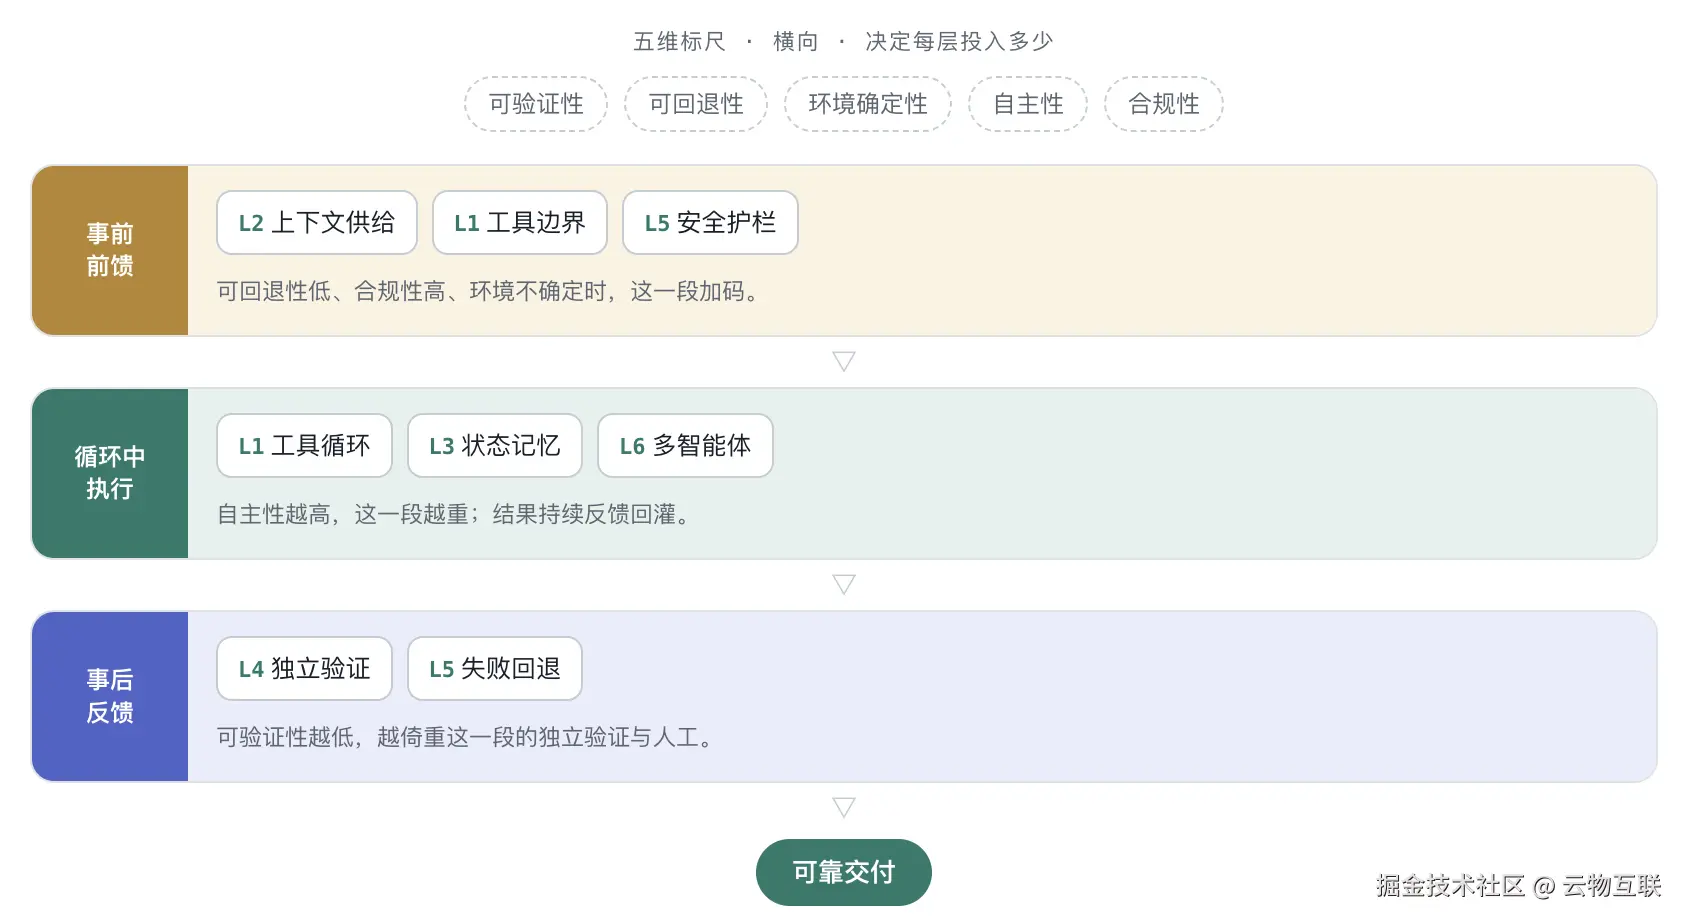Click the 合规性 pill tag
The height and width of the screenshot is (924, 1686).
click(x=1164, y=104)
